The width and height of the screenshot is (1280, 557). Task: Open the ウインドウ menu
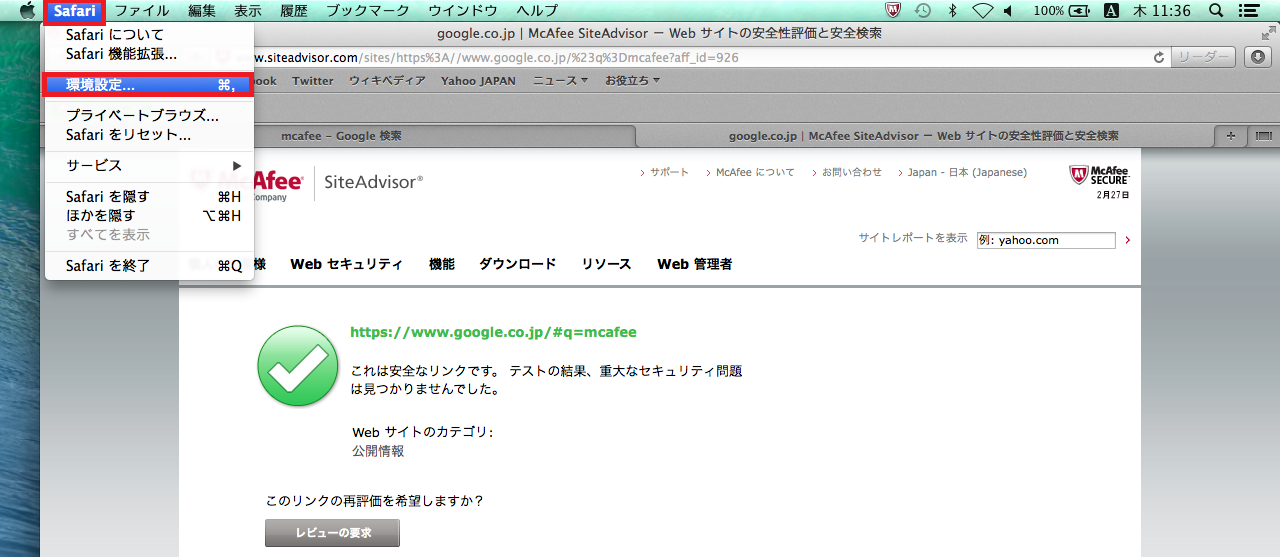(463, 11)
